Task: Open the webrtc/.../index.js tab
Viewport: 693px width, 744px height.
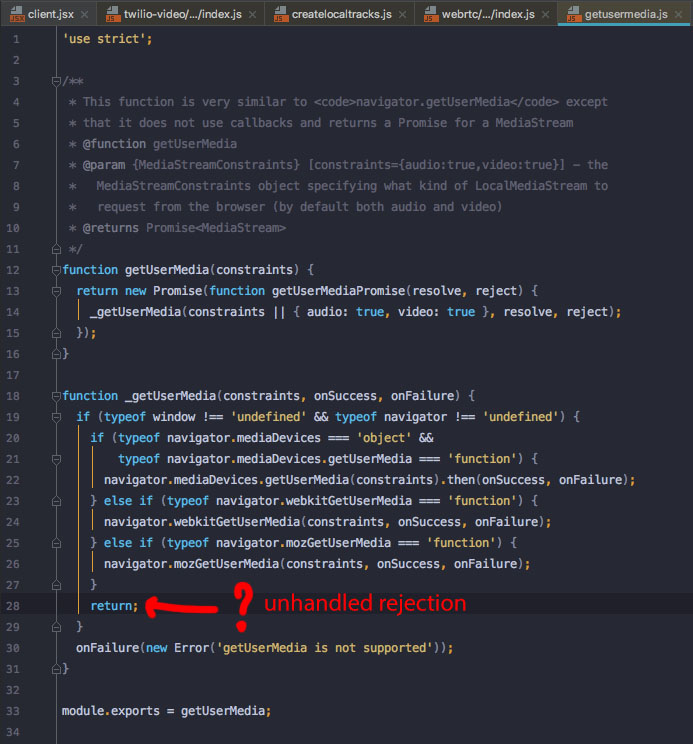Action: (x=488, y=14)
